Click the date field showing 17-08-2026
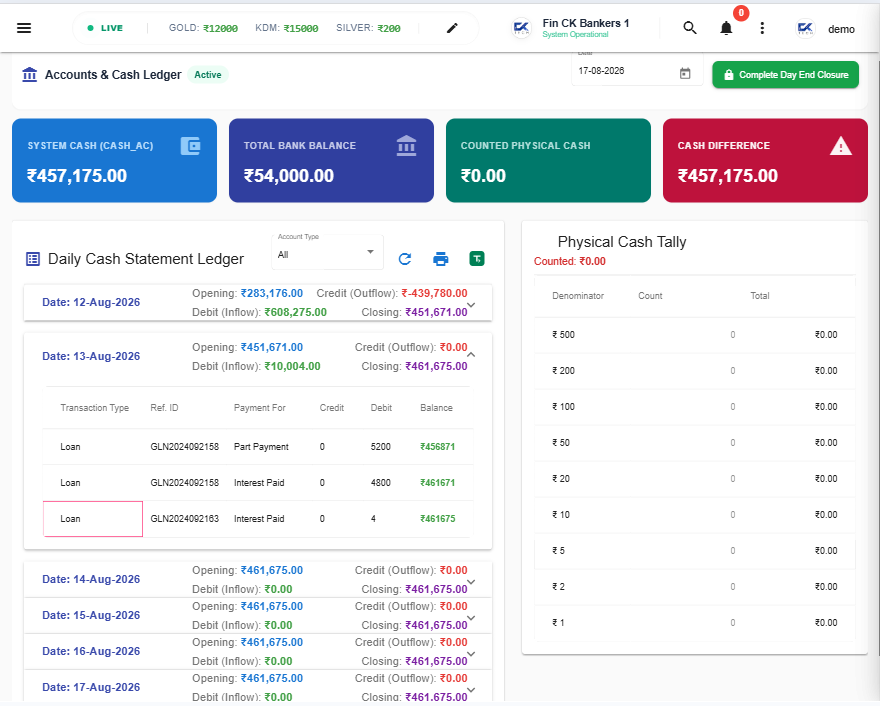The width and height of the screenshot is (880, 706). [637, 71]
